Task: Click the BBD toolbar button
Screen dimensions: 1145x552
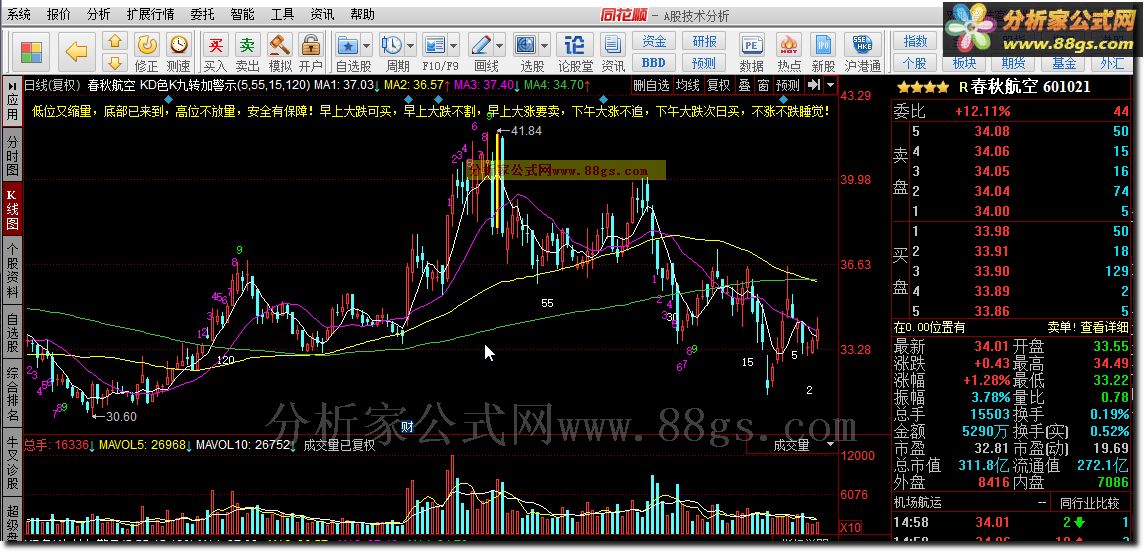Action: point(654,63)
